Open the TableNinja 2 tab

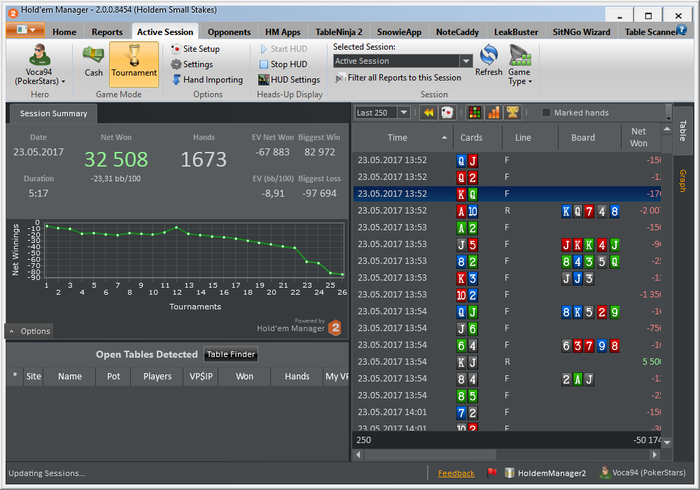[x=339, y=32]
